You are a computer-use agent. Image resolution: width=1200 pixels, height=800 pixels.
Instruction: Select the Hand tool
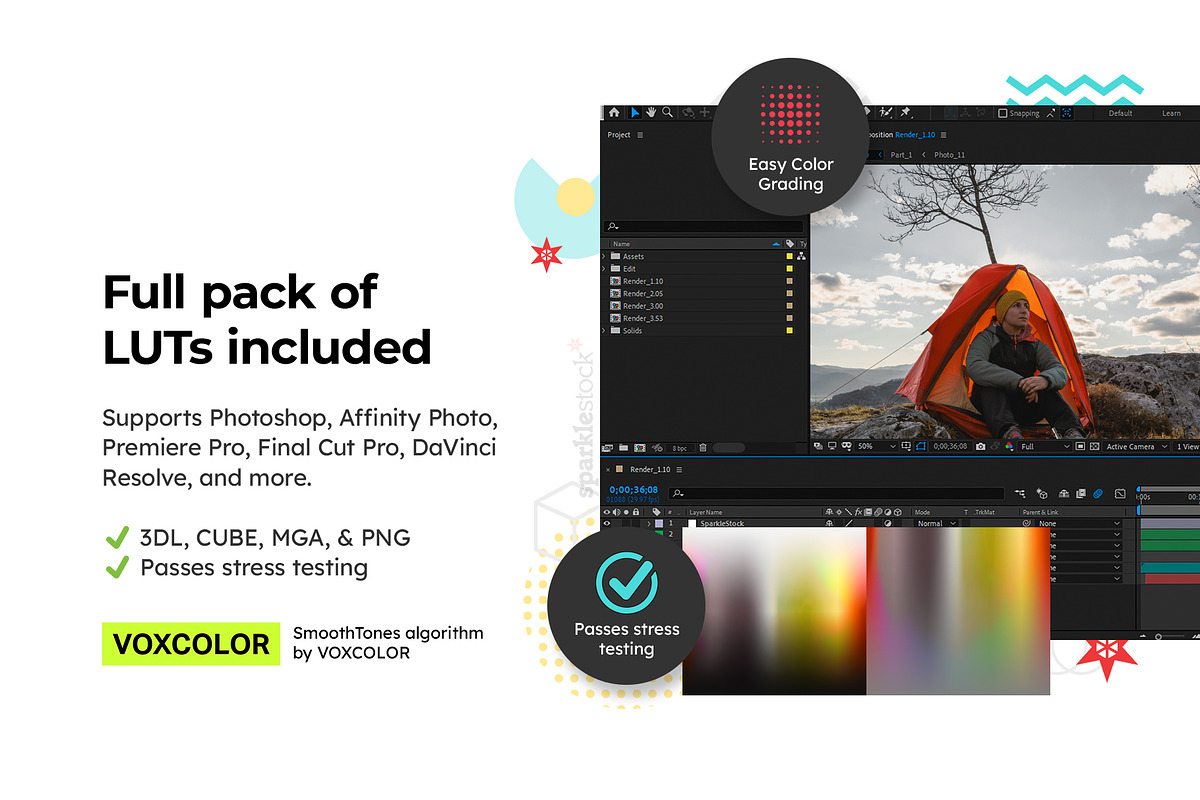point(651,113)
